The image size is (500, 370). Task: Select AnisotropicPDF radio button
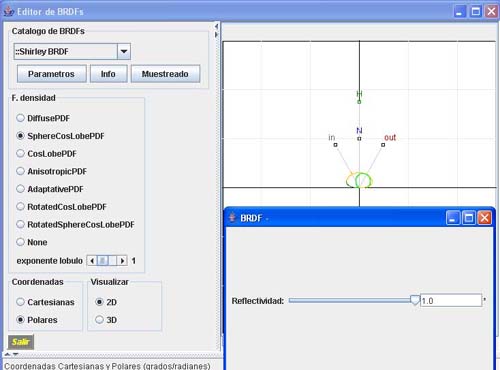pyautogui.click(x=20, y=171)
